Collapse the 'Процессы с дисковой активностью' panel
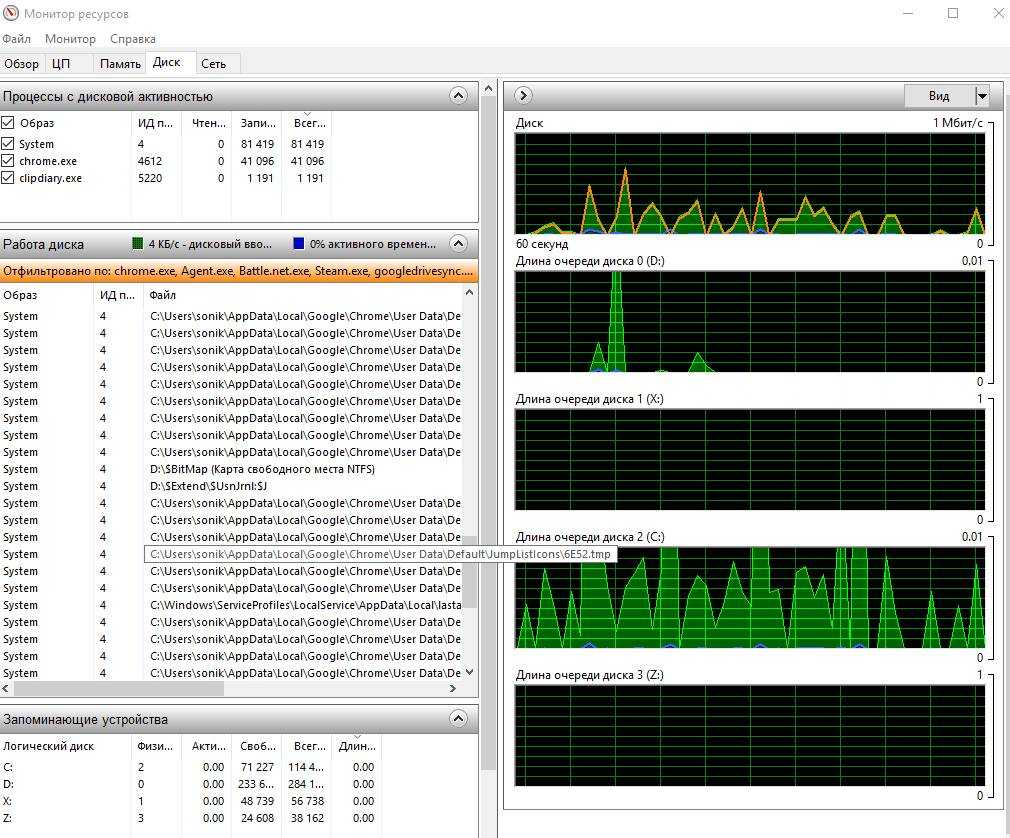Image resolution: width=1010 pixels, height=838 pixels. coord(458,96)
